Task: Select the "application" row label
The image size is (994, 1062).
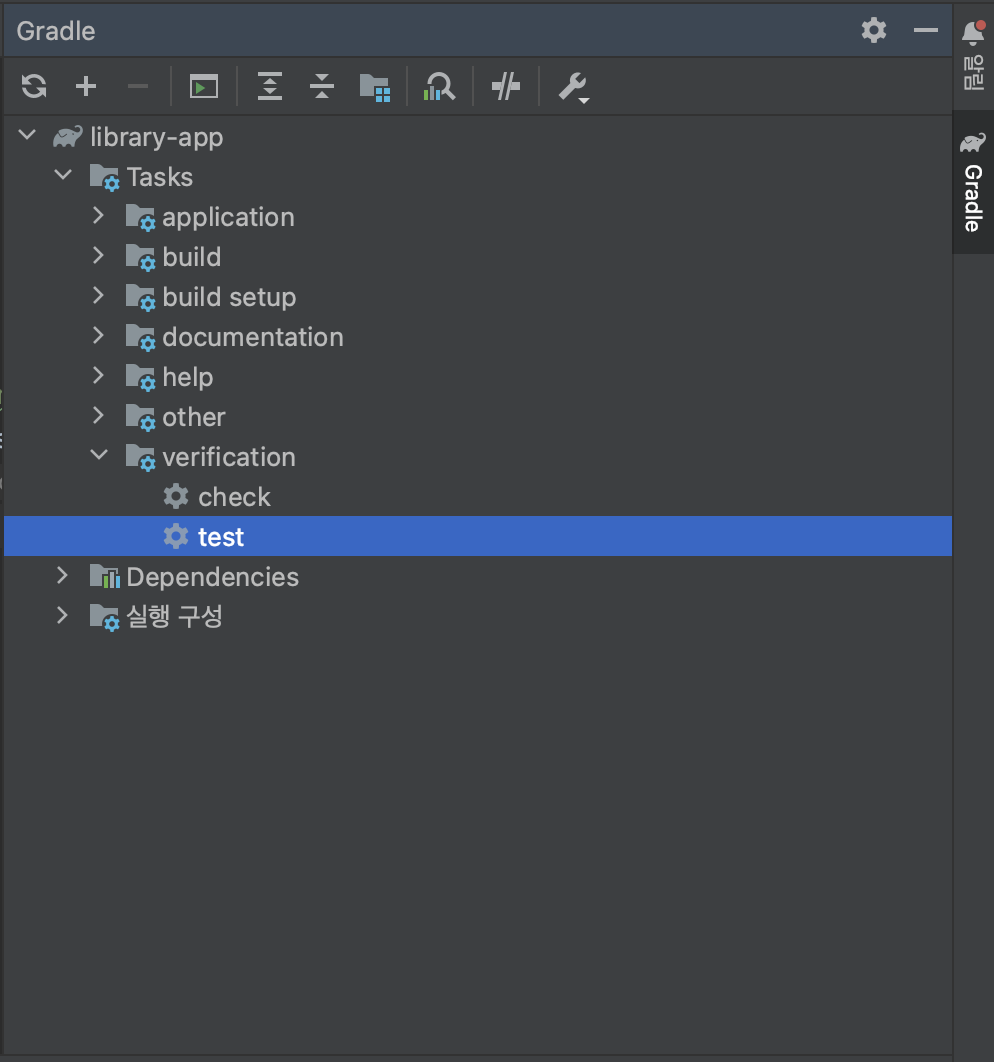Action: point(229,217)
